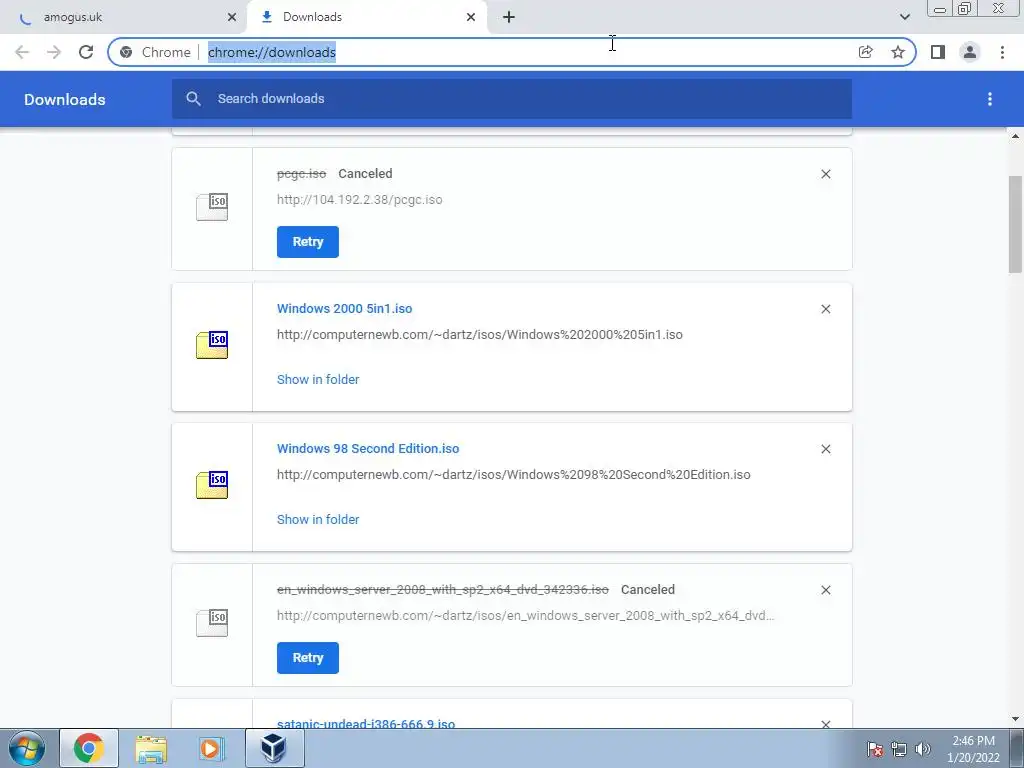Click the Chrome site info icon in address bar

tap(126, 52)
